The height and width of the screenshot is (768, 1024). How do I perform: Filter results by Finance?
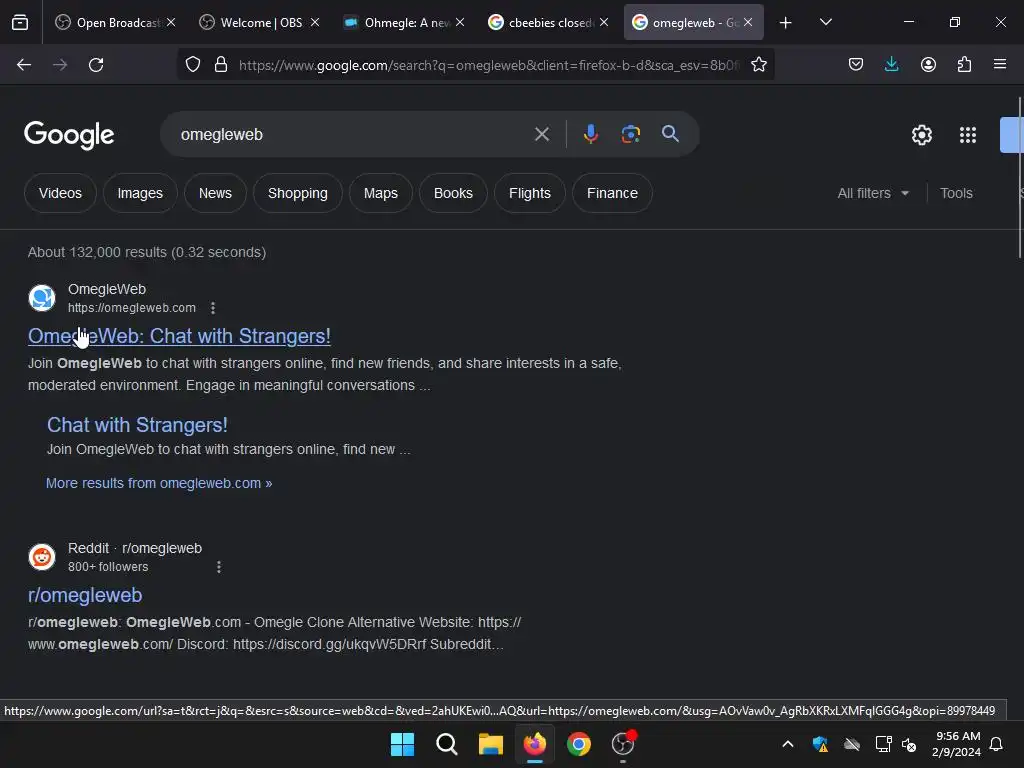(612, 193)
